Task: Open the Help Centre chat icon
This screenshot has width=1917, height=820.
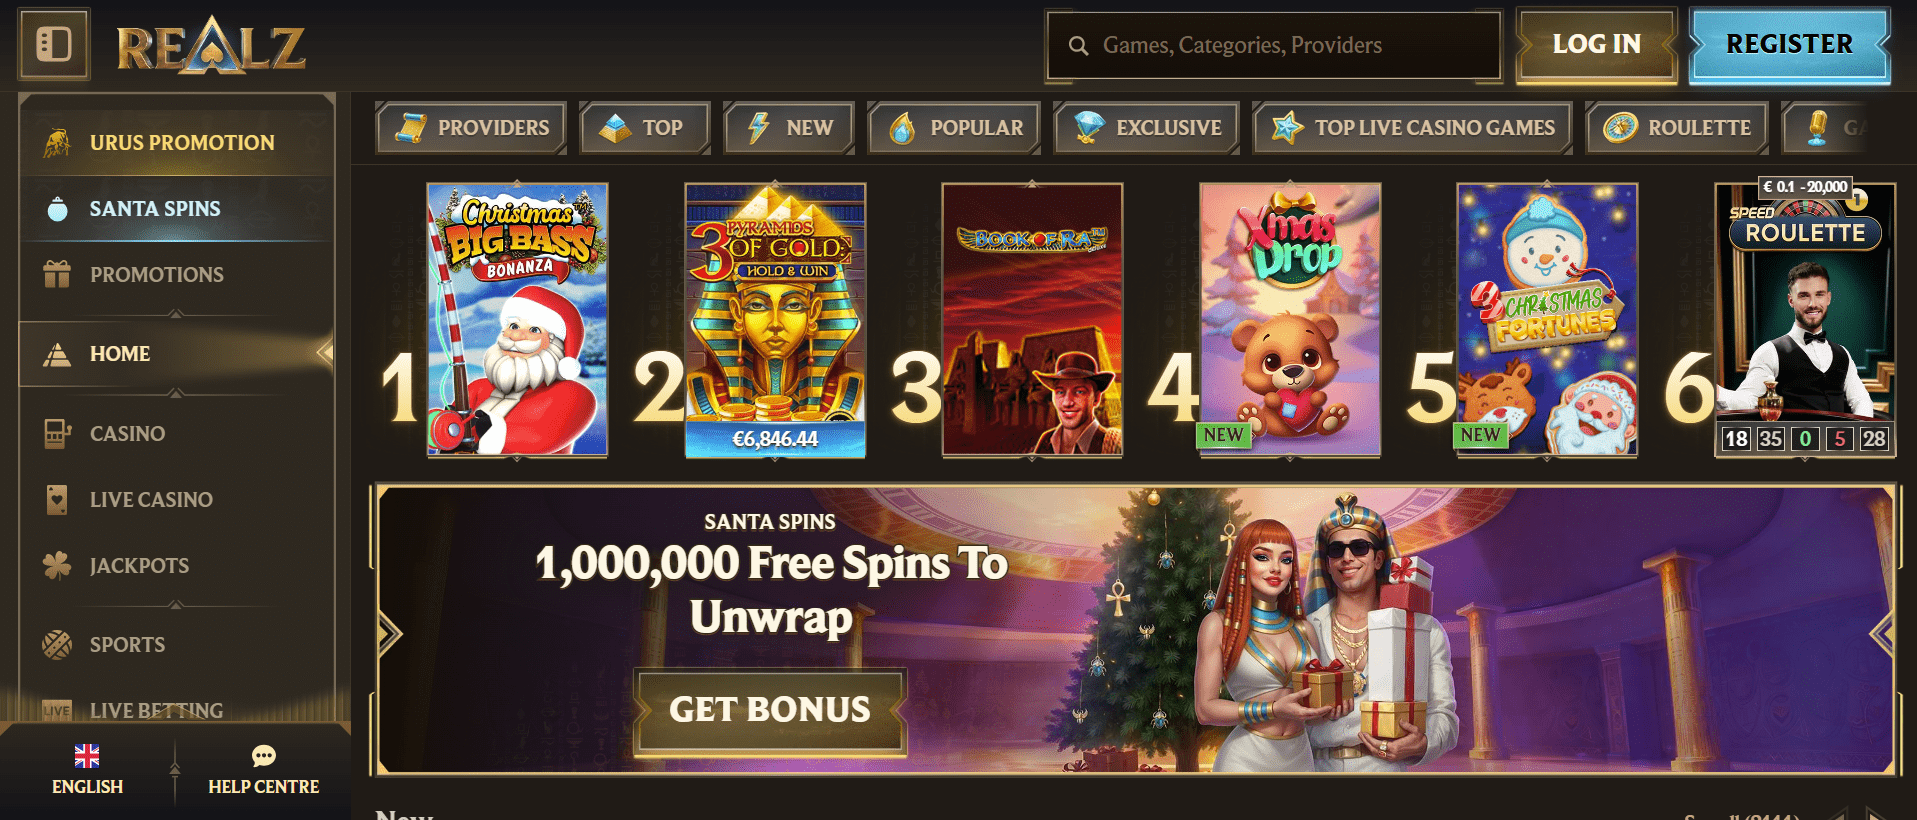Action: coord(264,755)
